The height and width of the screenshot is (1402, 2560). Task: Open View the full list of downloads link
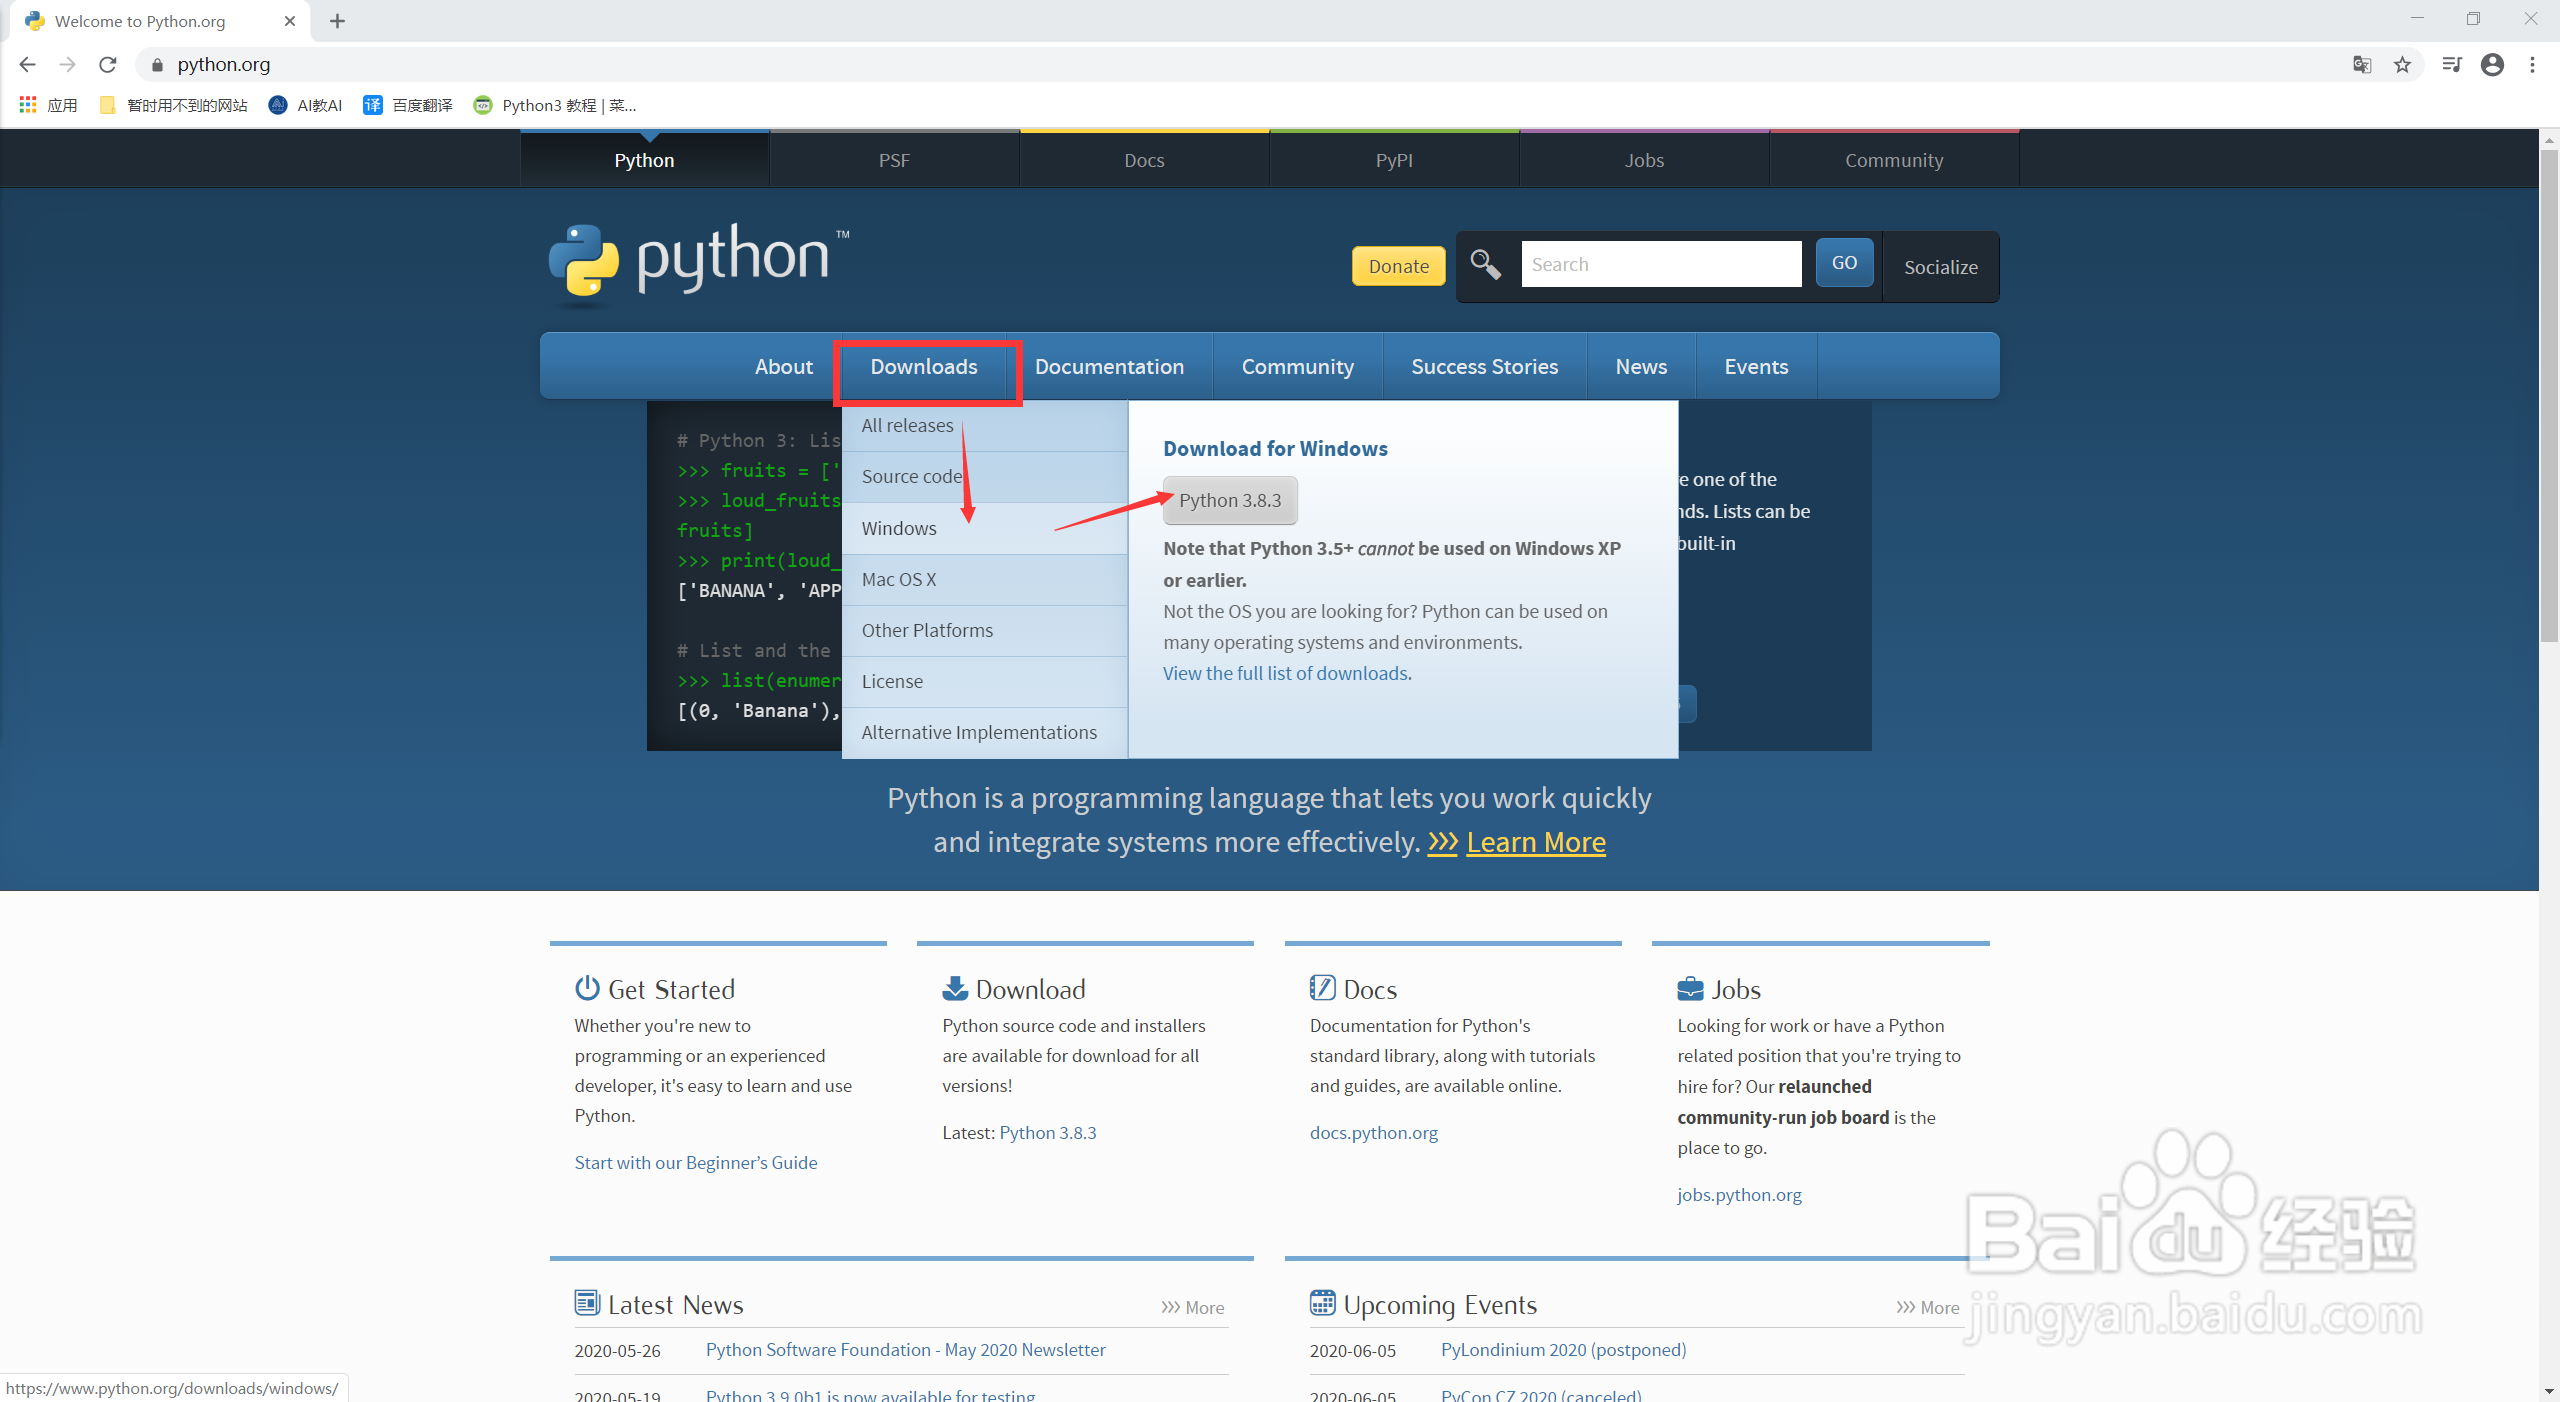pos(1287,673)
